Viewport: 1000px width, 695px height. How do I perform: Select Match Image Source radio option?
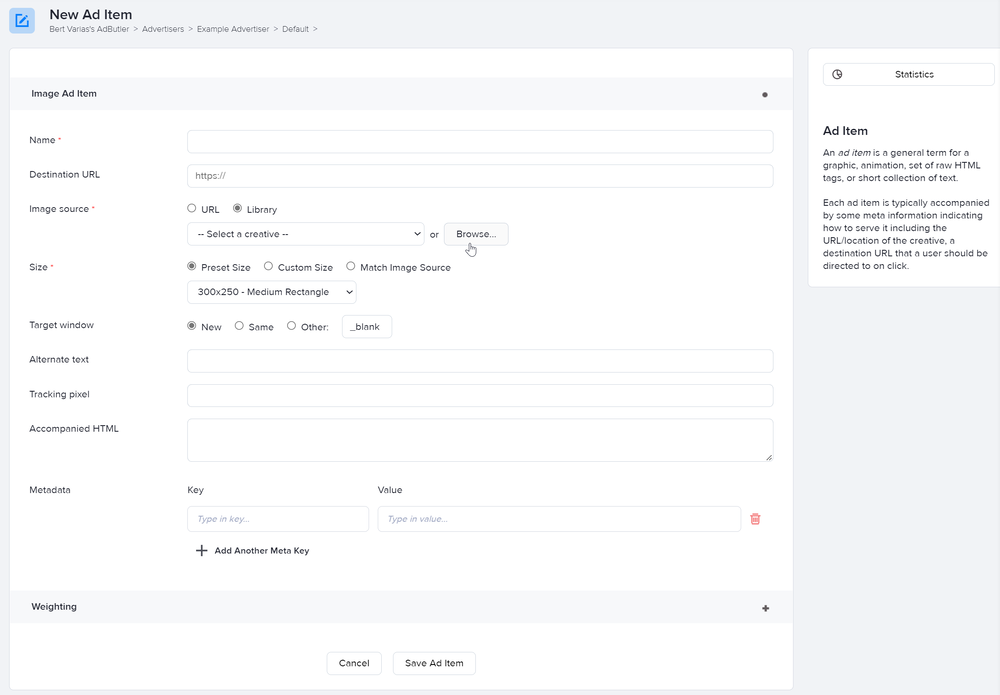[x=351, y=266]
